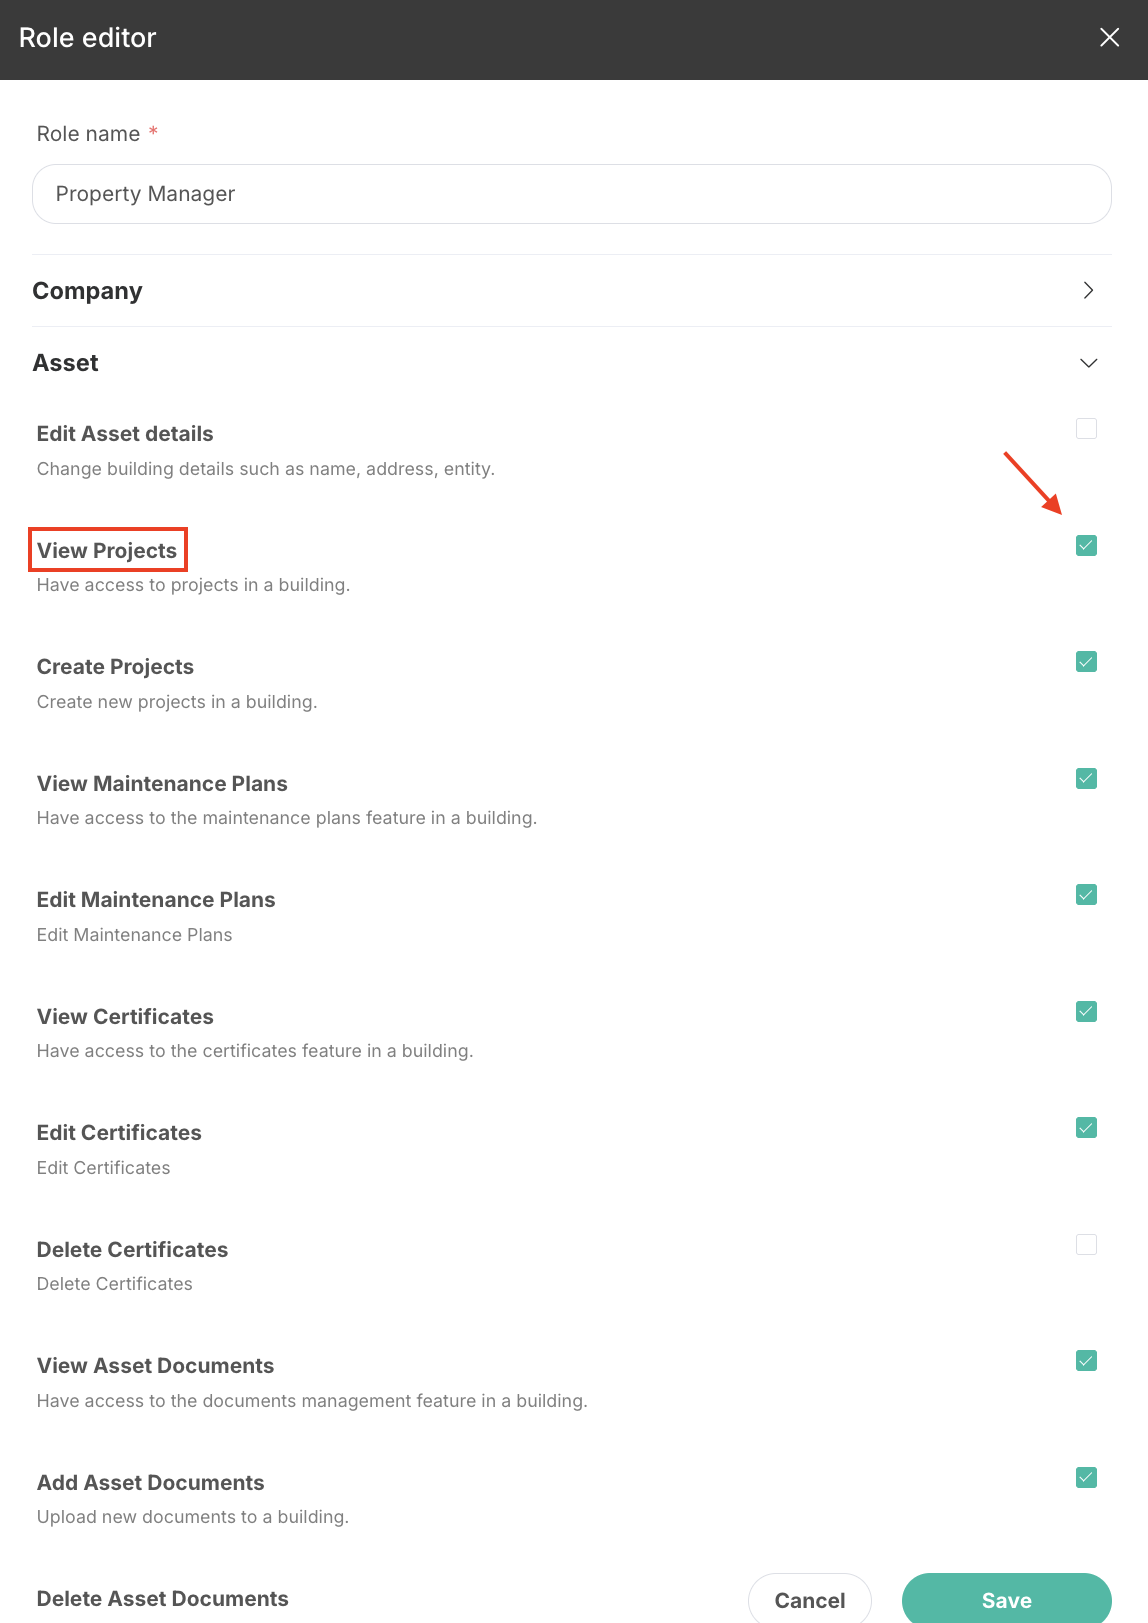Screen dimensions: 1148x1623
Task: Click the Company section heading
Action: tap(88, 291)
